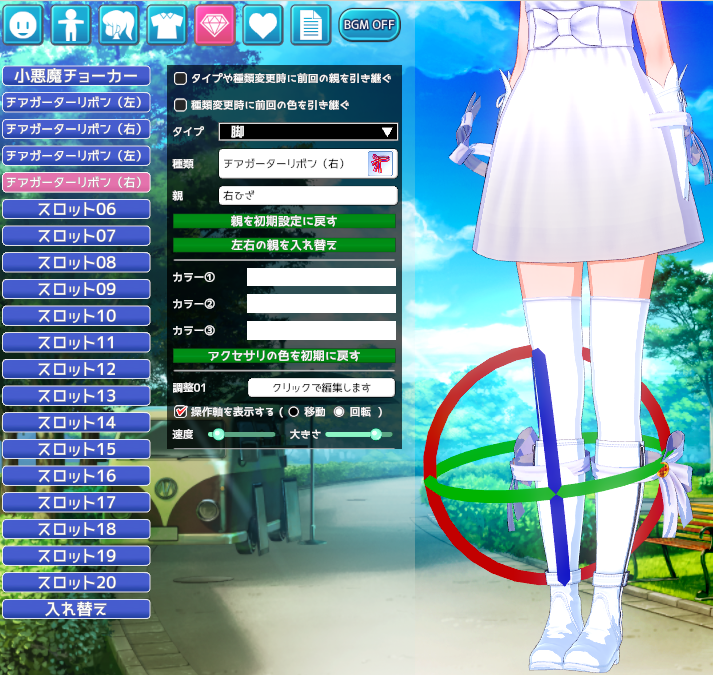The image size is (713, 675).
Task: Turn off music with BGM OFF button
Action: tap(369, 24)
